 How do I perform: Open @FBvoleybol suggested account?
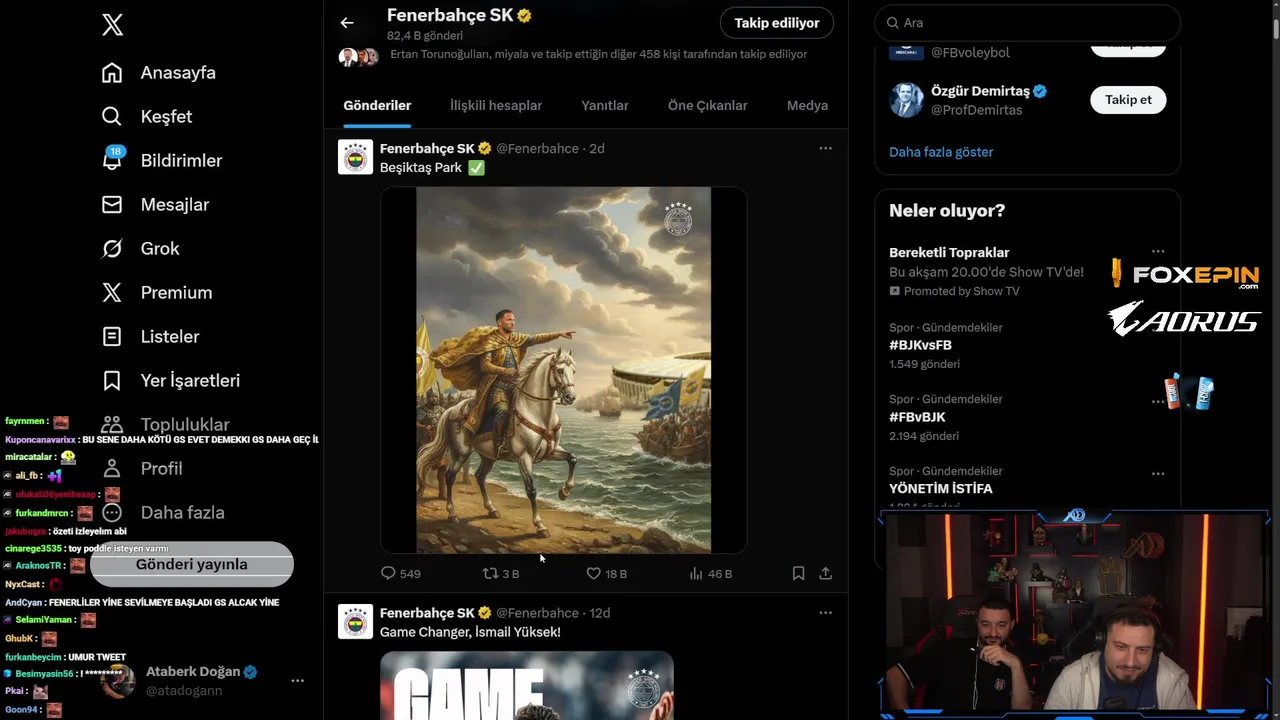click(970, 53)
